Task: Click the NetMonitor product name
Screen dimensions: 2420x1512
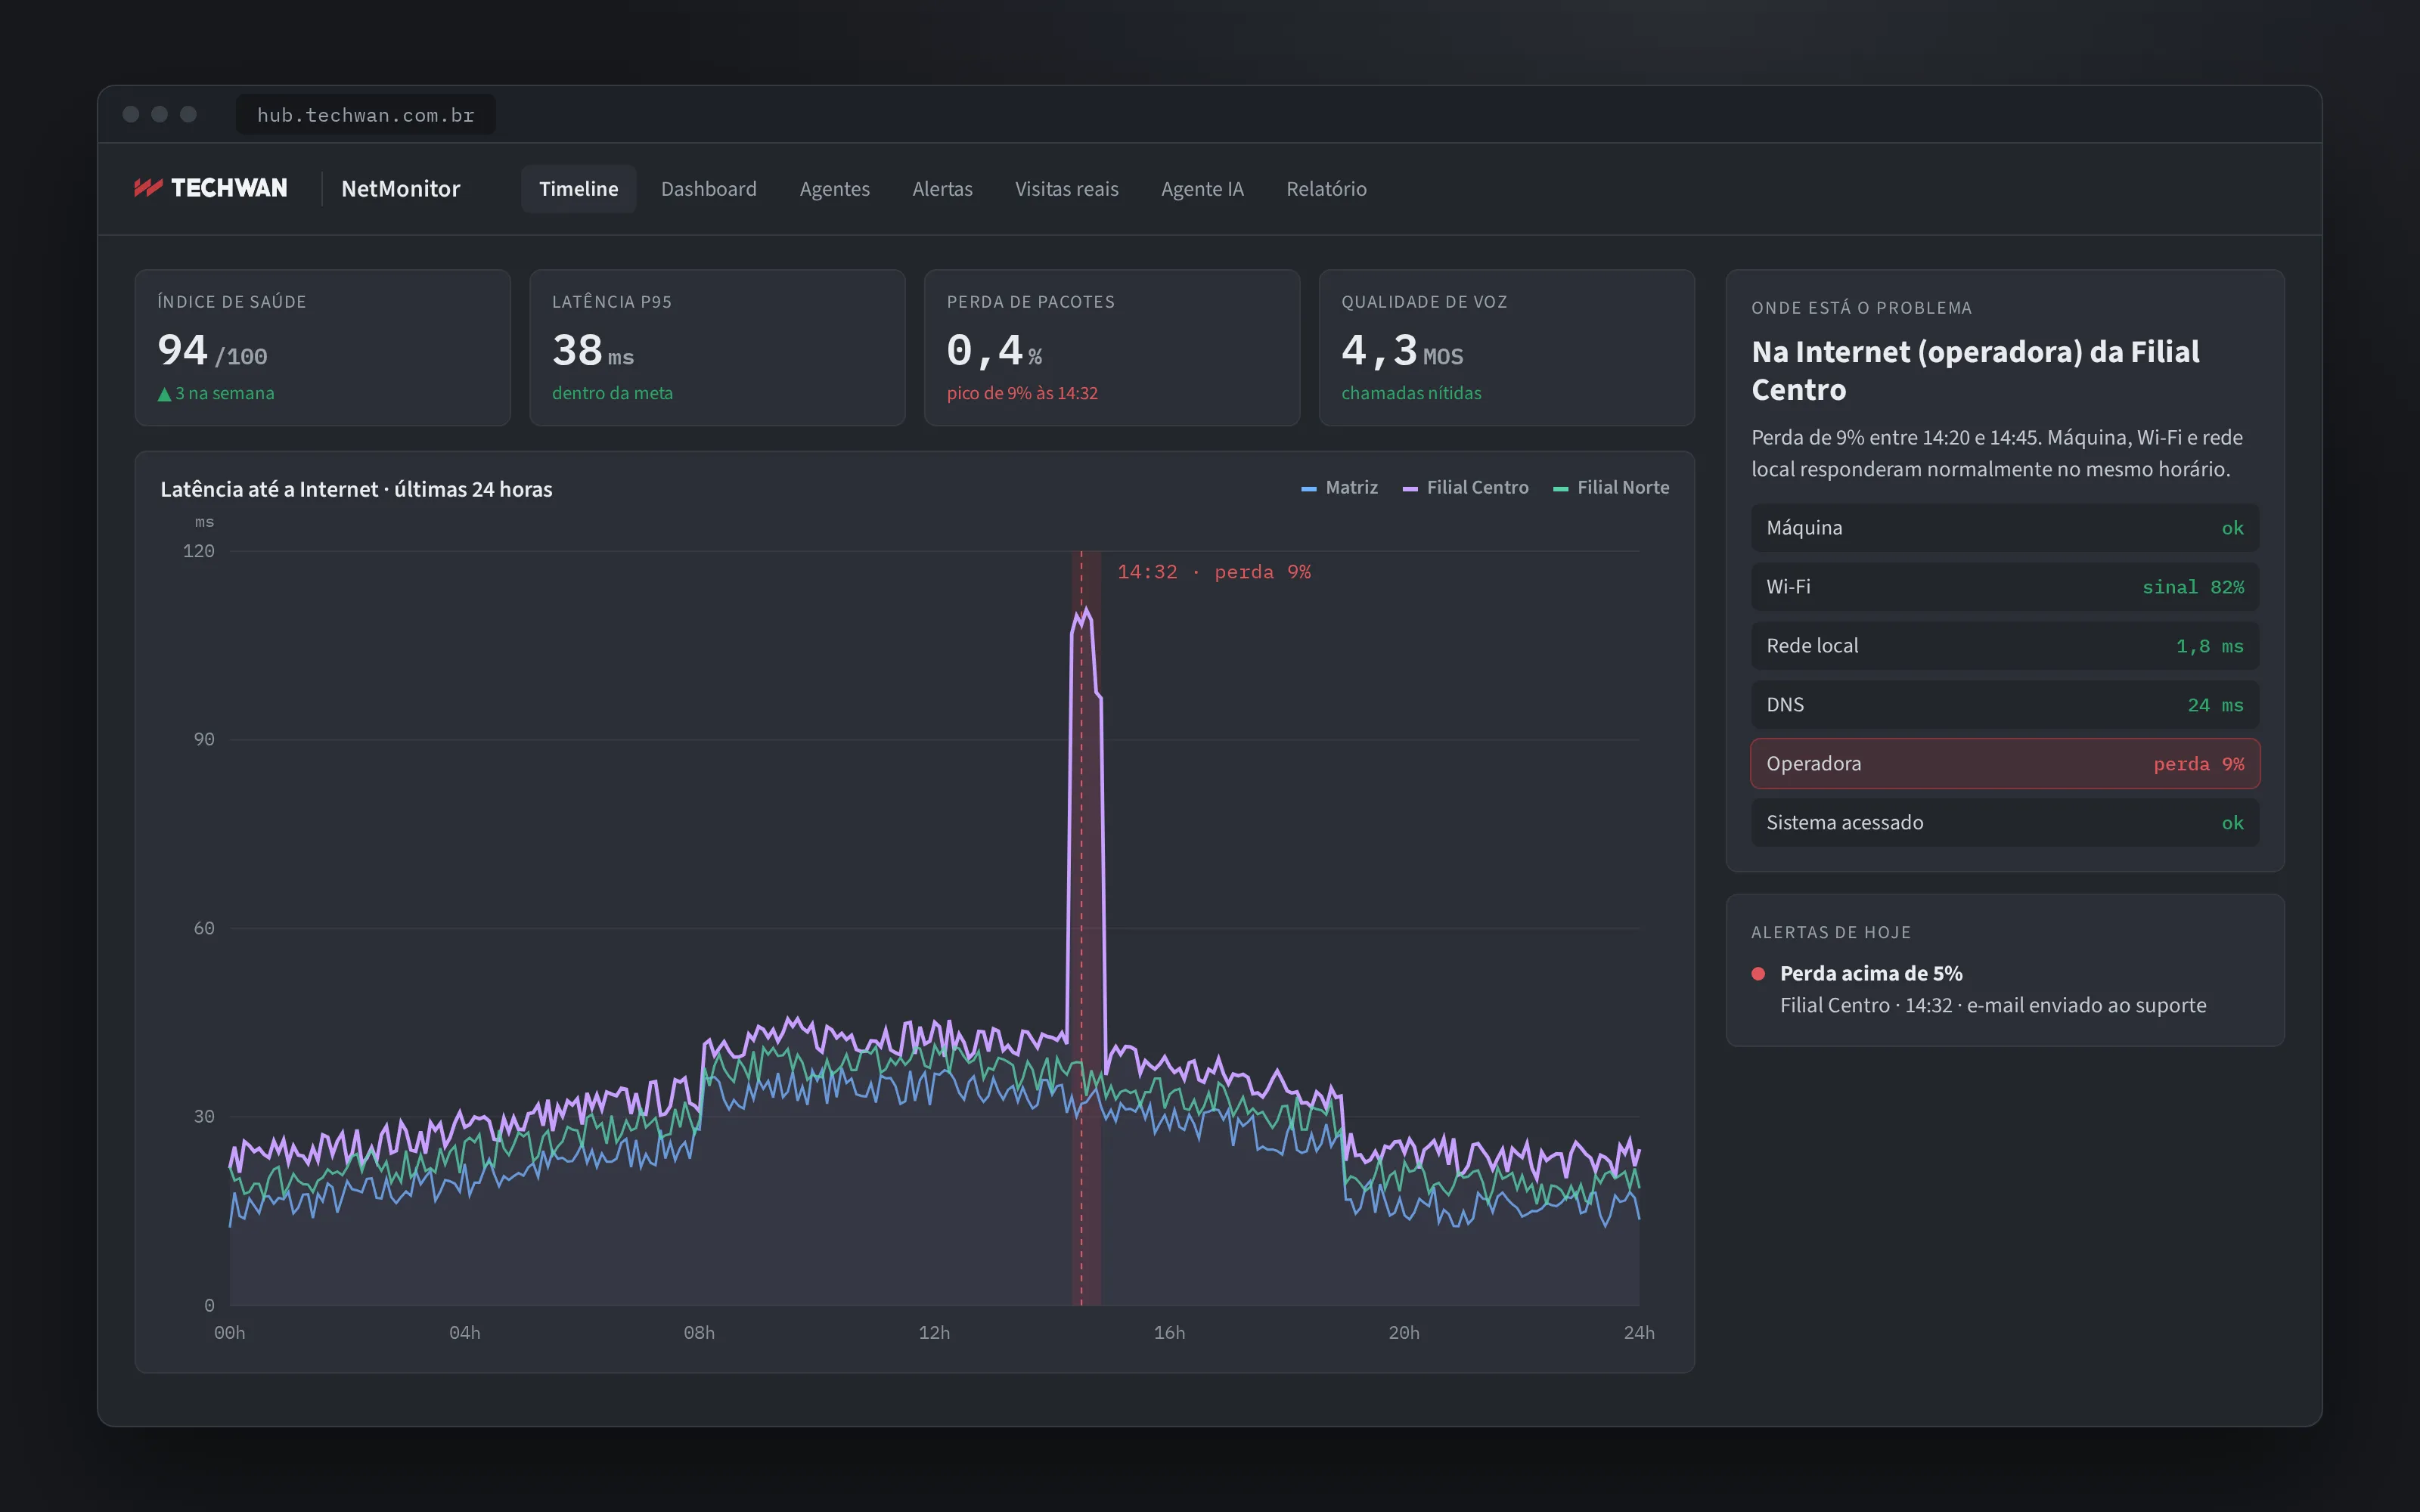Action: [400, 188]
